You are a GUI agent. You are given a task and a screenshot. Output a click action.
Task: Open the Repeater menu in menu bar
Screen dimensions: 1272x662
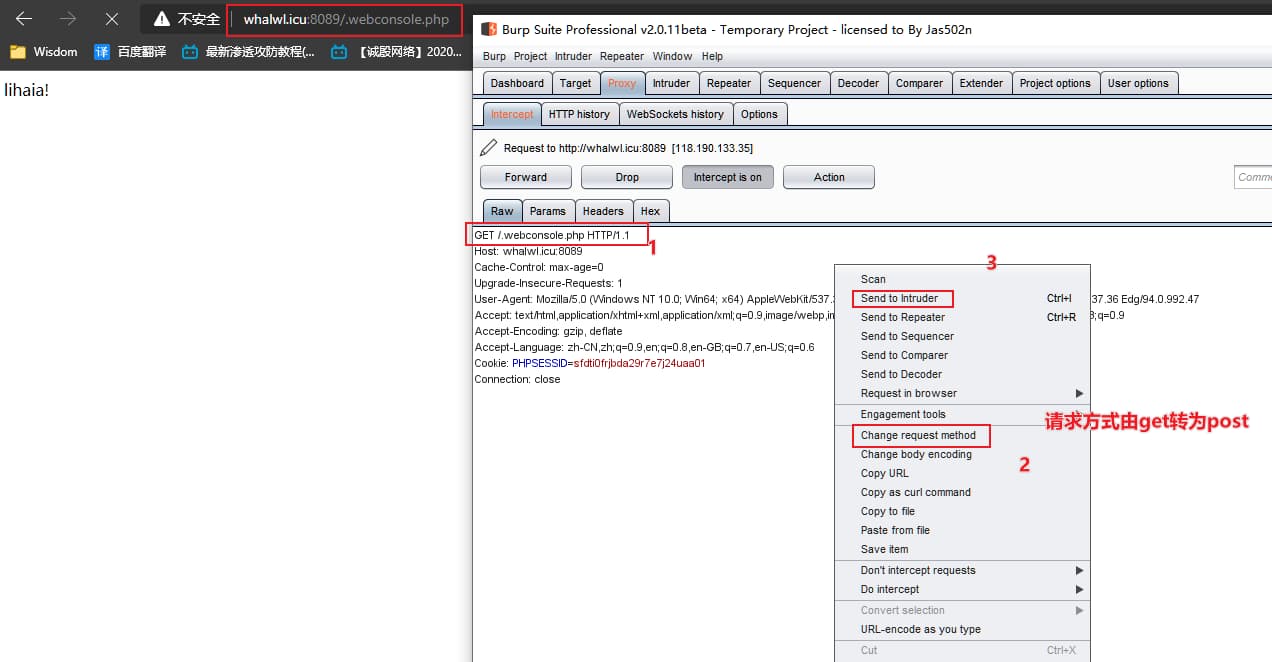click(622, 56)
